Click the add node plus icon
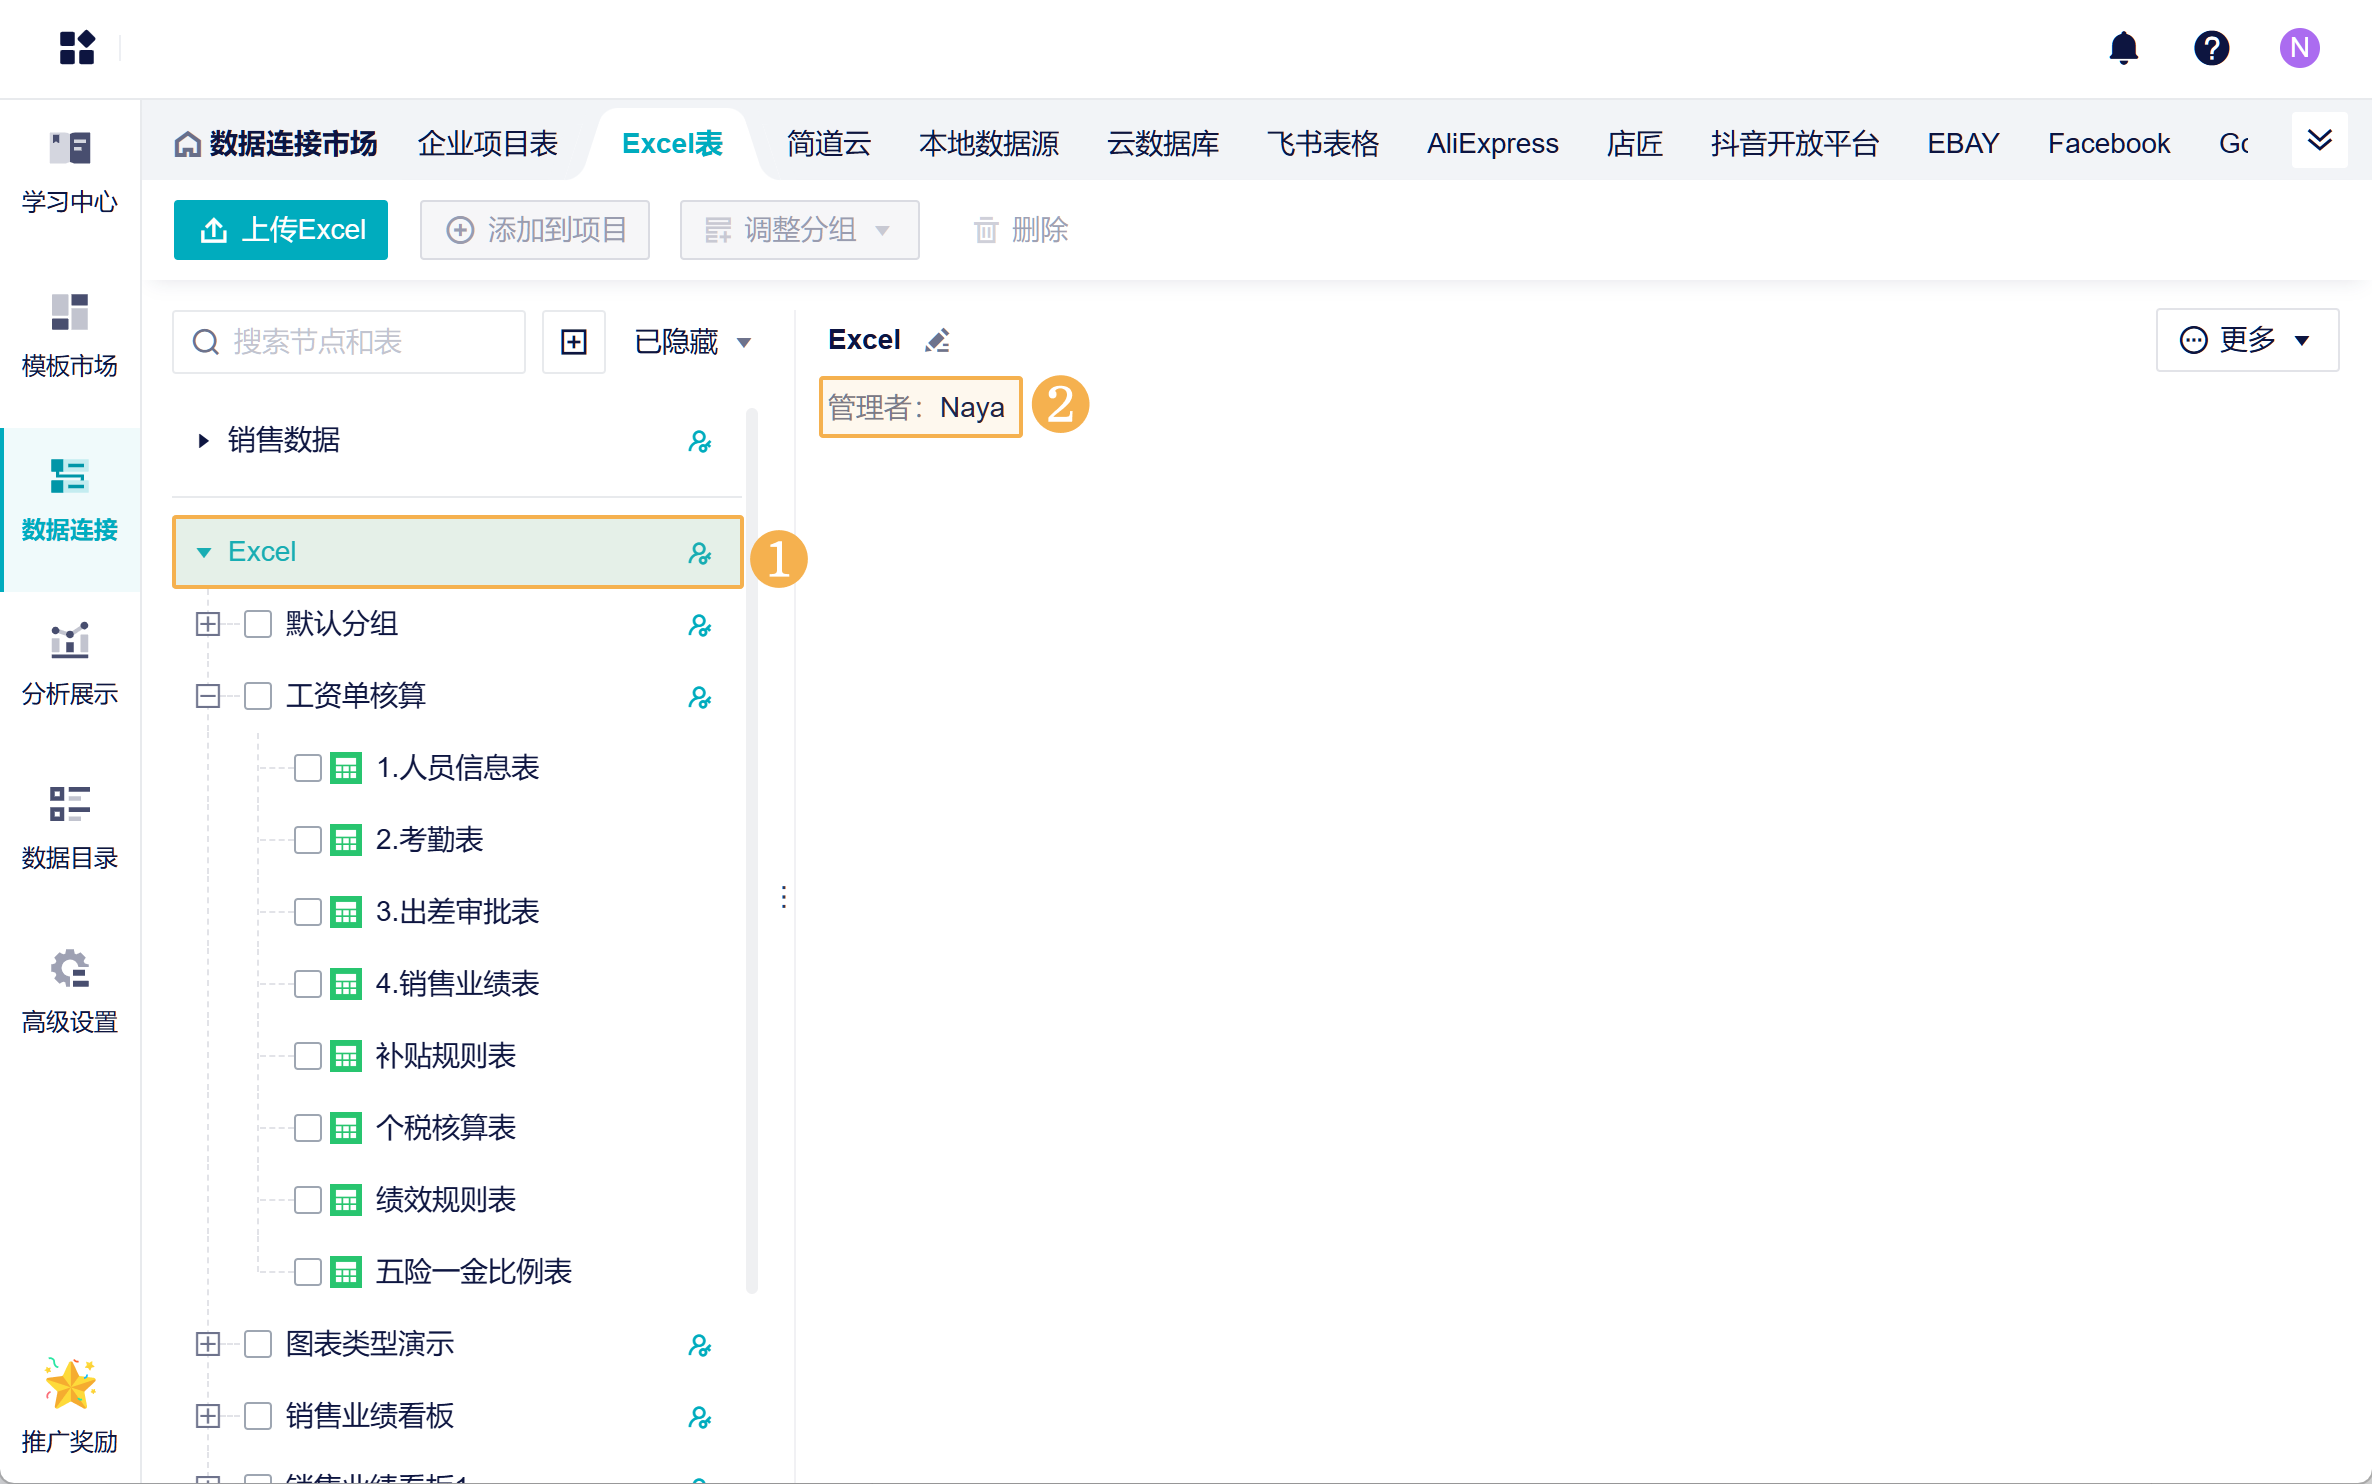Viewport: 2372px width, 1484px height. click(573, 342)
